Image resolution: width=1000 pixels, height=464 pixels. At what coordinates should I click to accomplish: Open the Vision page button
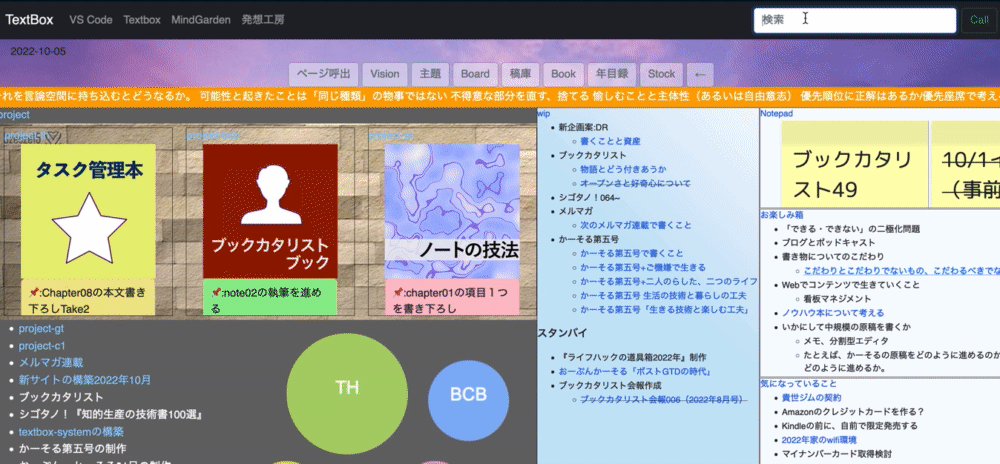point(385,74)
